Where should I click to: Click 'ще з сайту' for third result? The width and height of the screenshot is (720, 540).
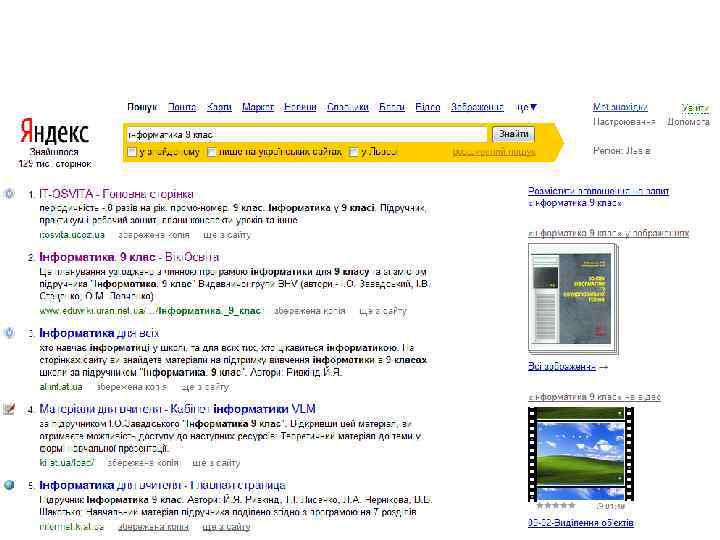tap(204, 387)
